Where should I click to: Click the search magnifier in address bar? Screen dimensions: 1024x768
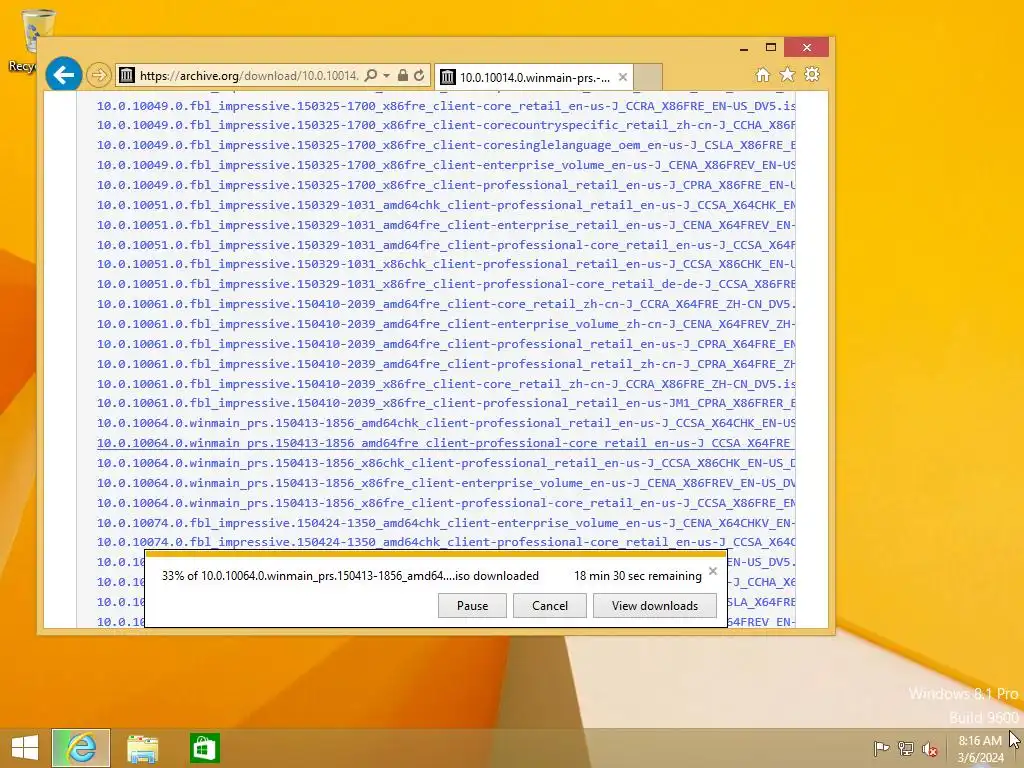click(370, 76)
